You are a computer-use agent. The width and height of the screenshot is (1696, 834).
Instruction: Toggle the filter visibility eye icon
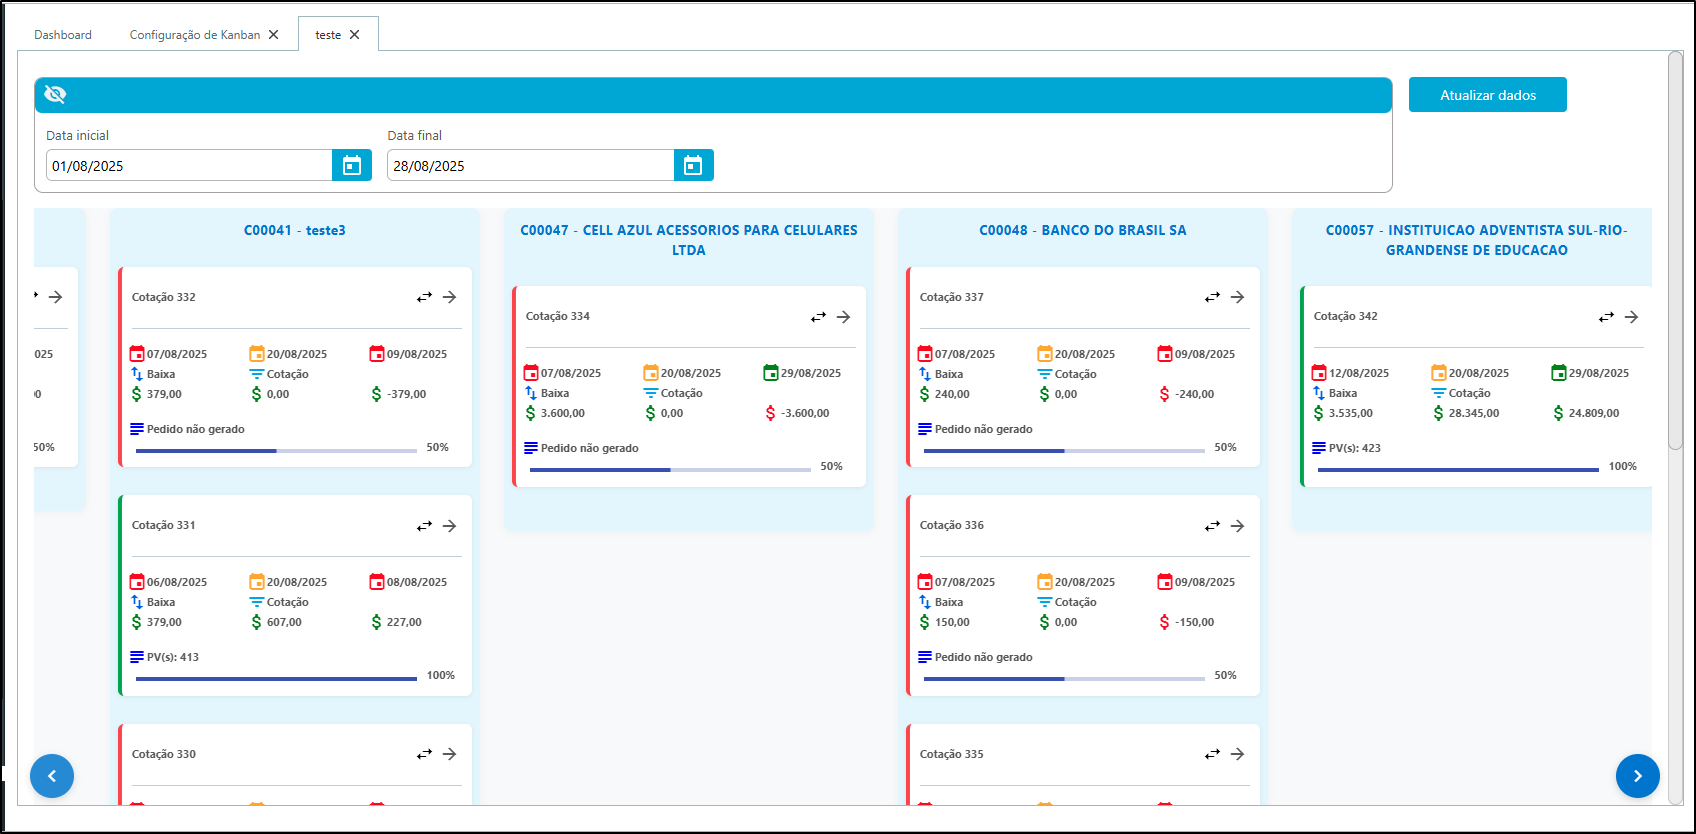coord(55,94)
